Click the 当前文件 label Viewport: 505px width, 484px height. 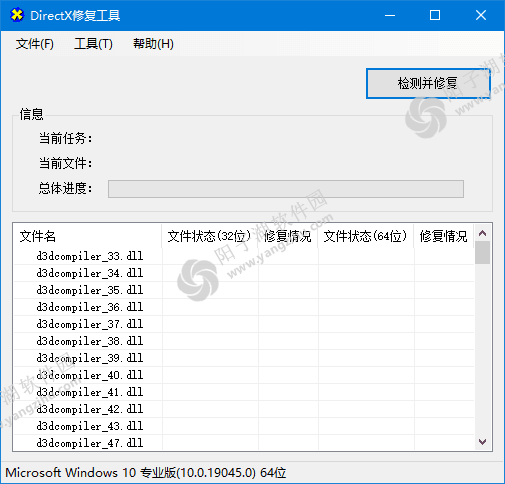[65, 163]
